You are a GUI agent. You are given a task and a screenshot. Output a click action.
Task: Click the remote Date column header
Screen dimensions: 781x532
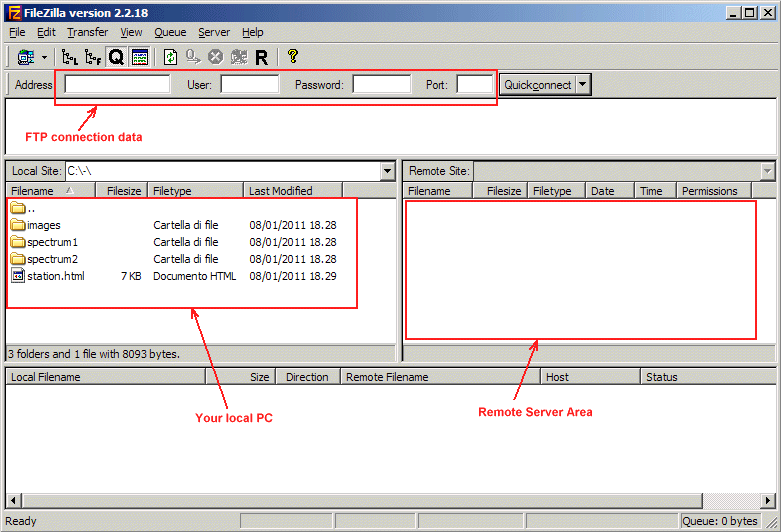(610, 191)
